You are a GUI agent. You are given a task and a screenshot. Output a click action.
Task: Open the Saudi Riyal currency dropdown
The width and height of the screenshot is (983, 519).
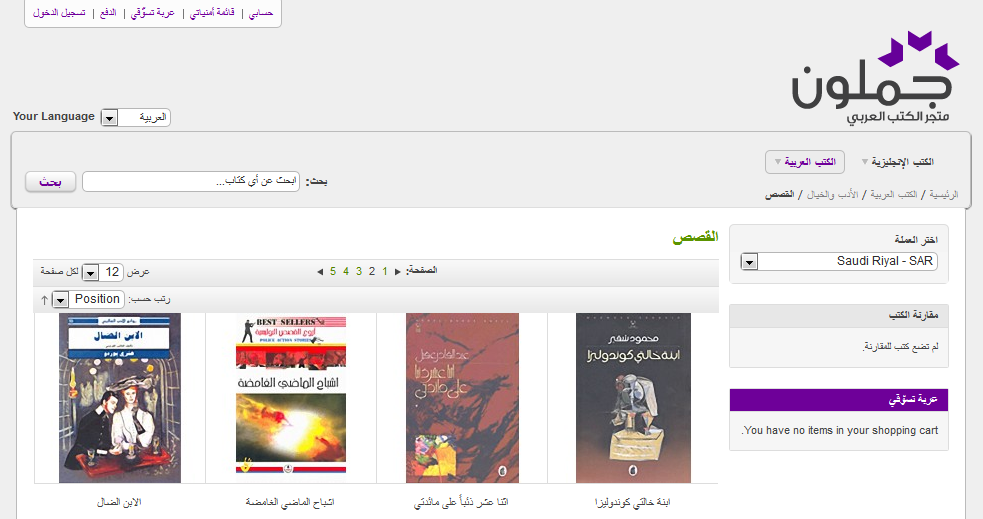pos(839,261)
